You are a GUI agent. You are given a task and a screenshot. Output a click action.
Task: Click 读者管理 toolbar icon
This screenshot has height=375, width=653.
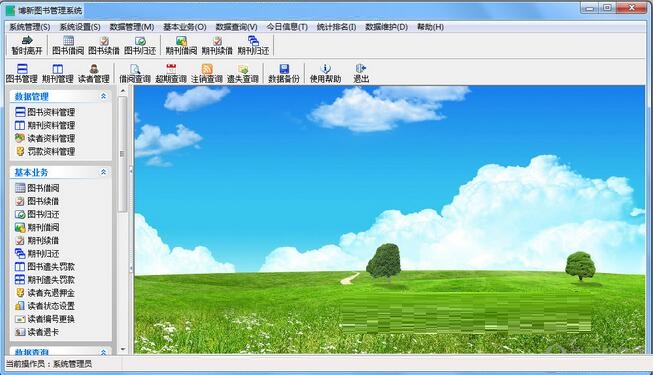(94, 73)
